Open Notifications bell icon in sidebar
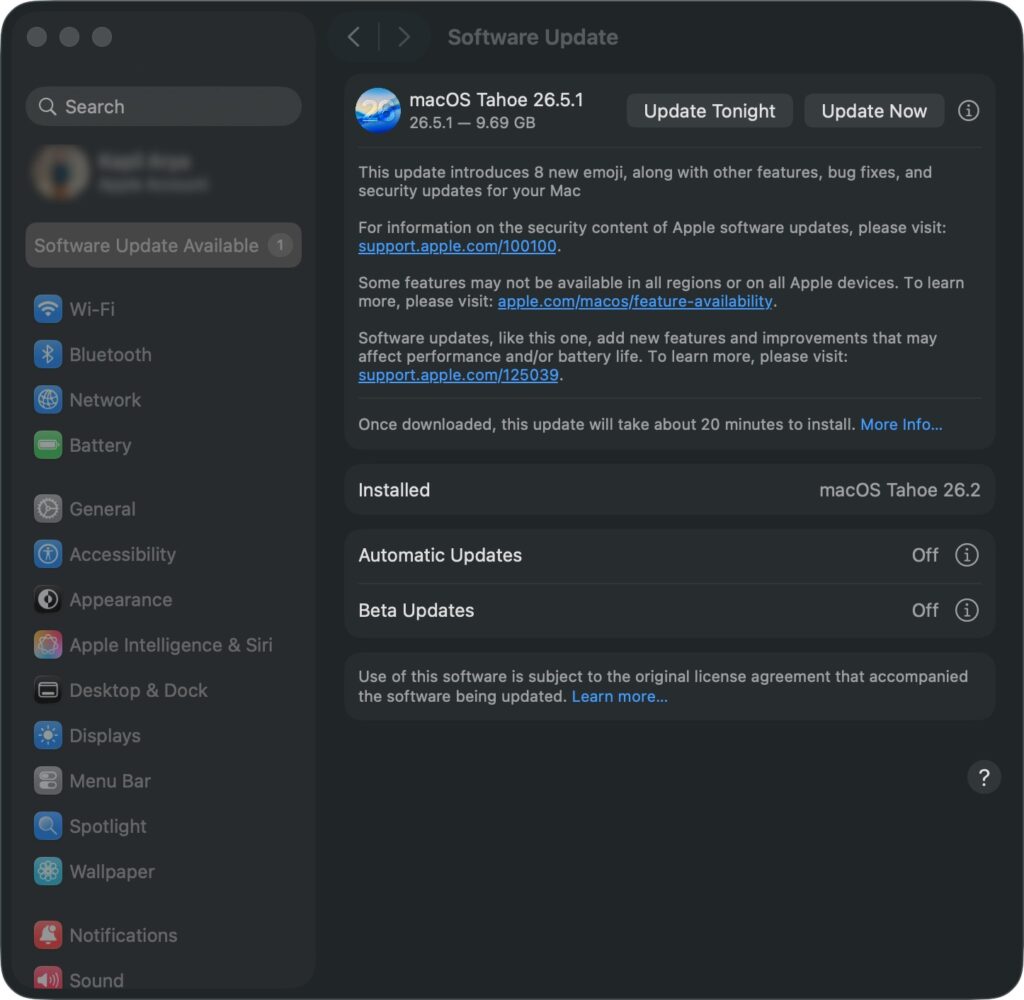Screen dimensions: 1024x1000 tap(48, 935)
